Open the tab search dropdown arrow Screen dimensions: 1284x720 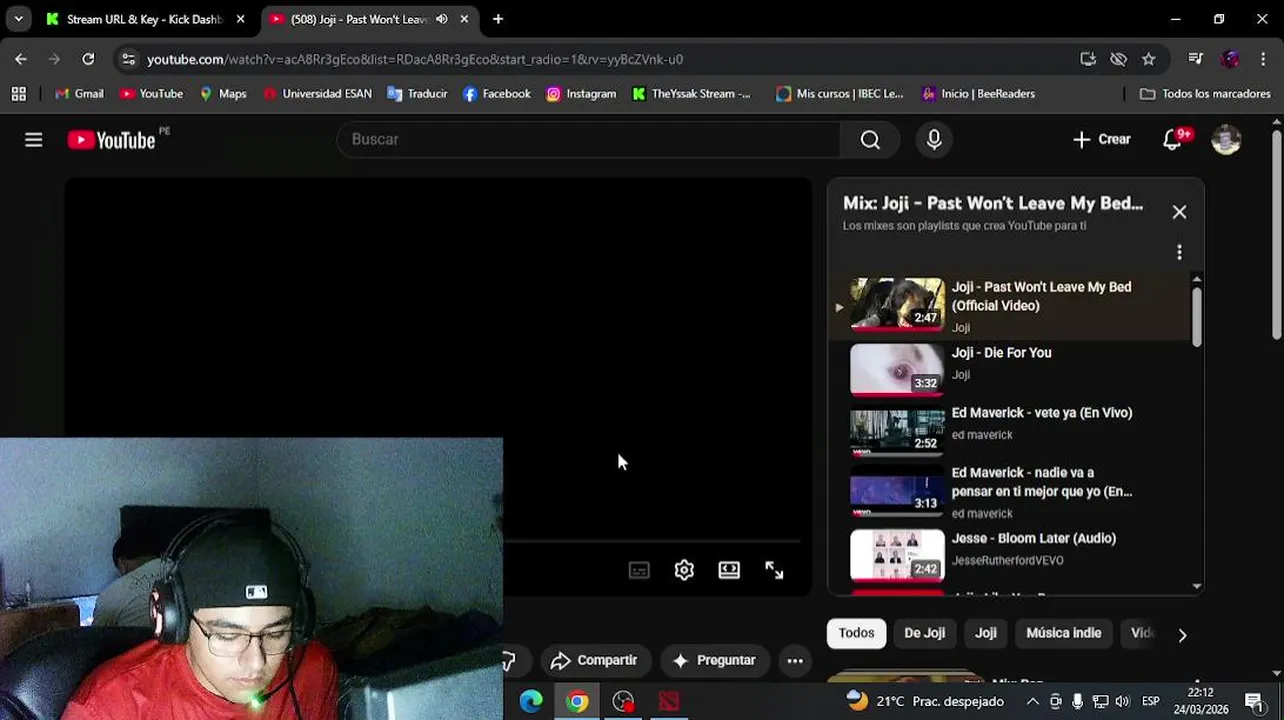point(18,19)
